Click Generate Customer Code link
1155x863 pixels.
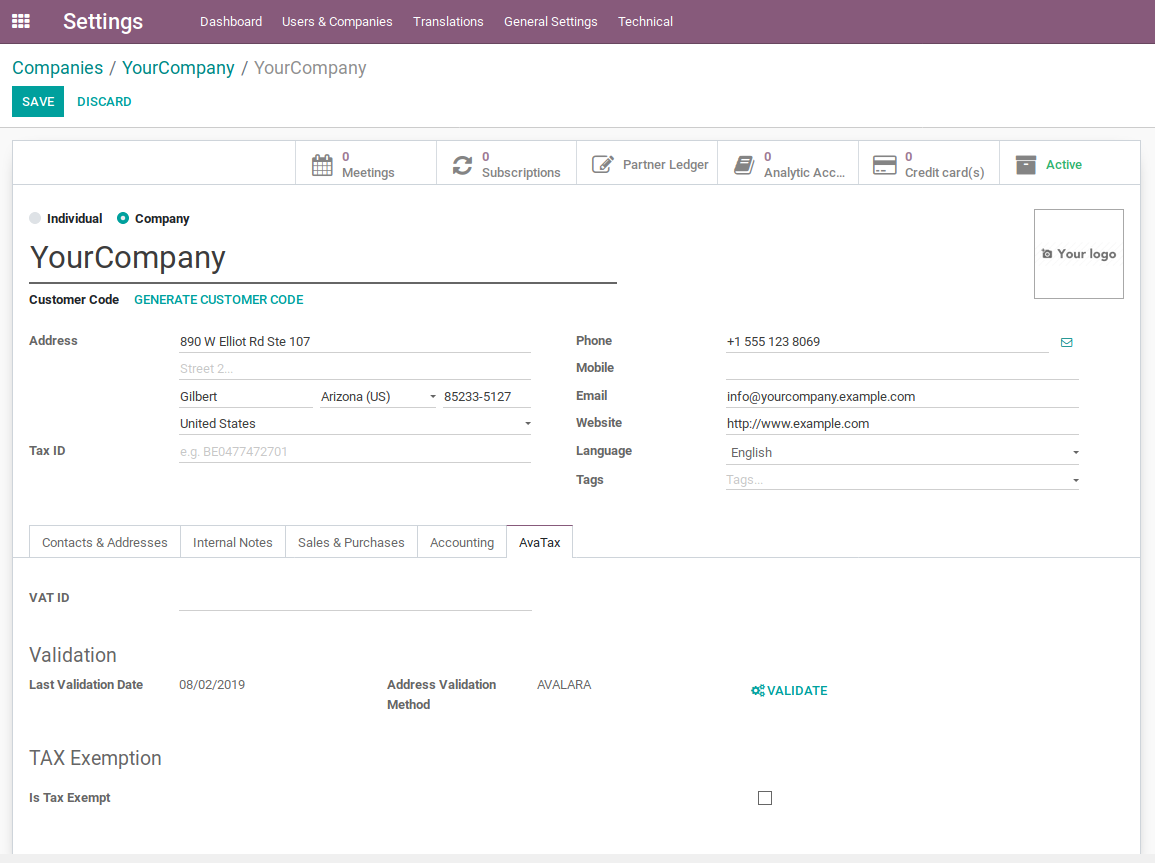219,300
